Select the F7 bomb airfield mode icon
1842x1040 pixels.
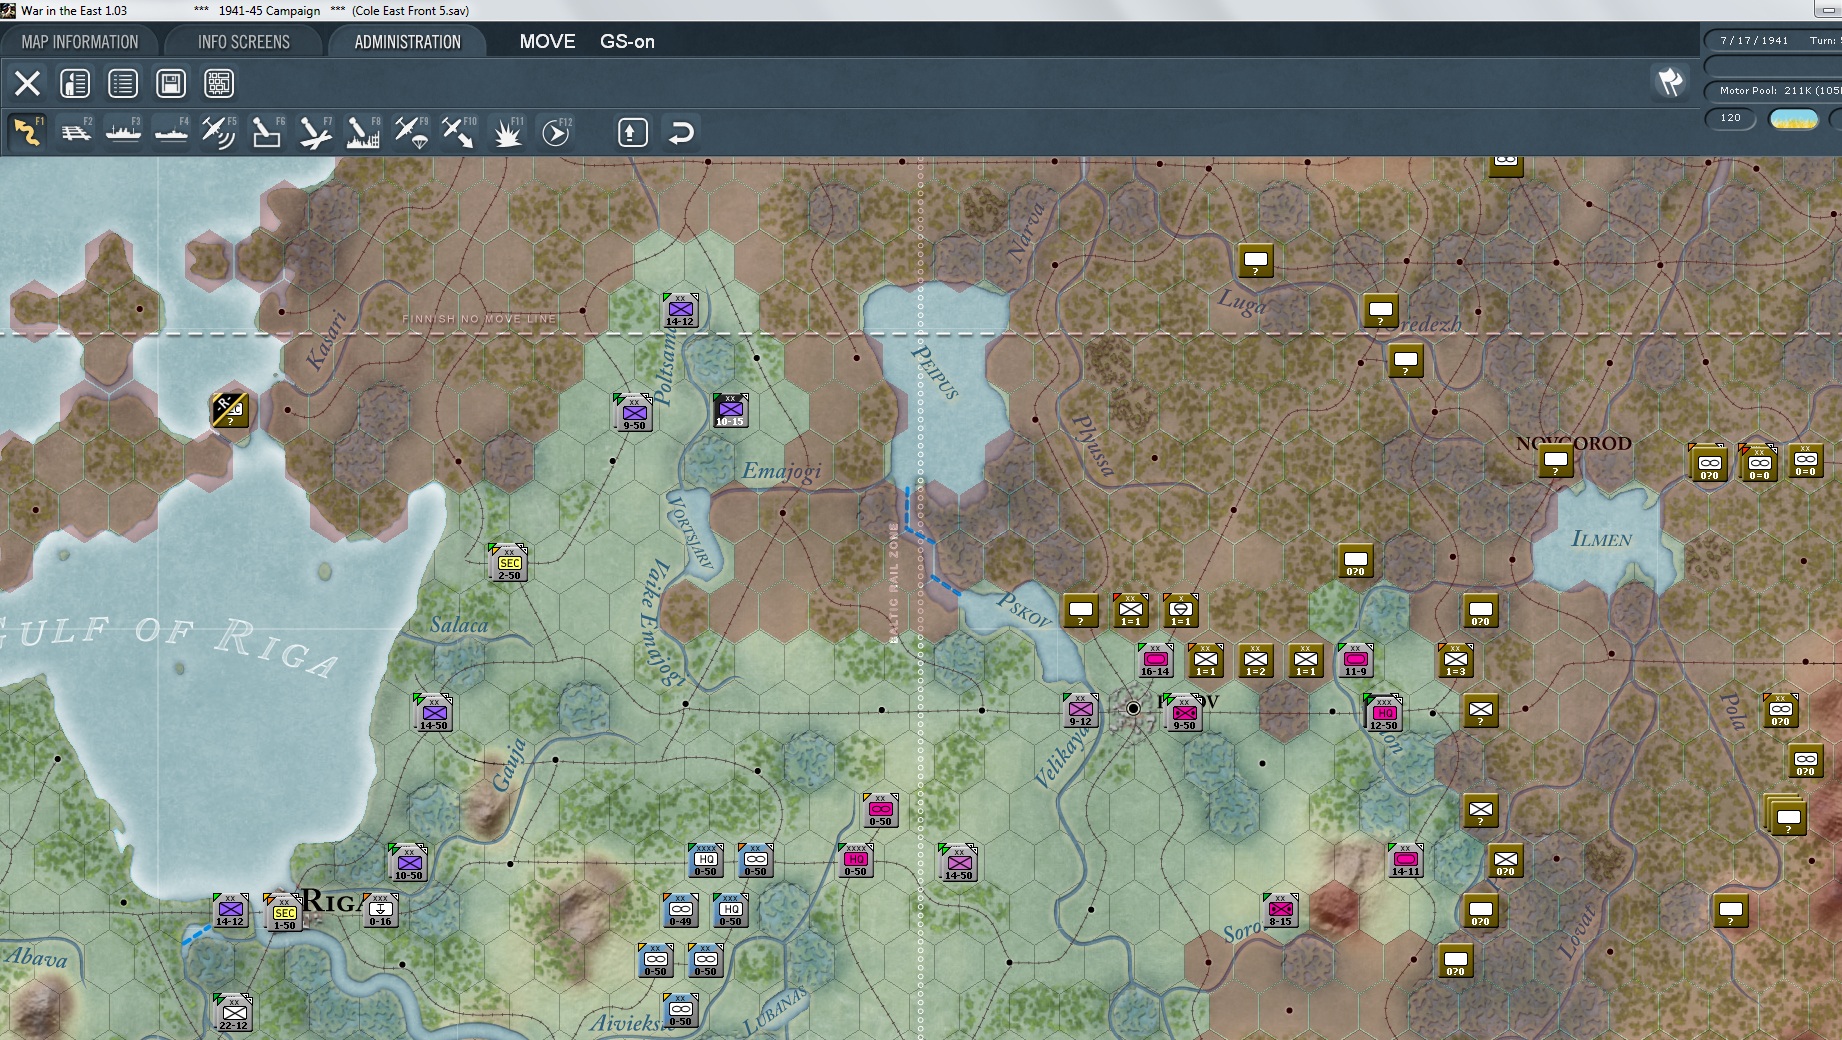(315, 132)
